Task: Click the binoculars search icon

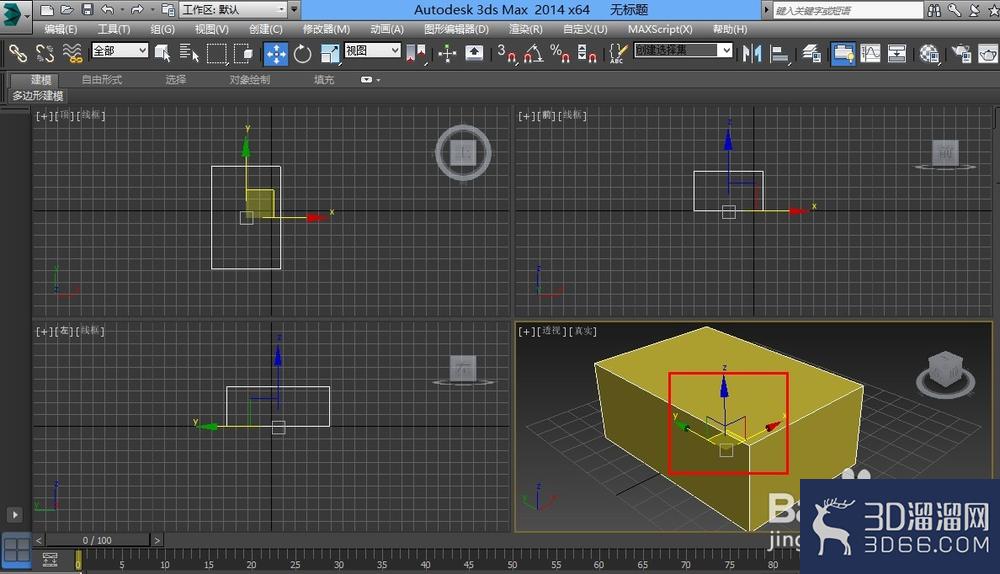Action: 934,10
